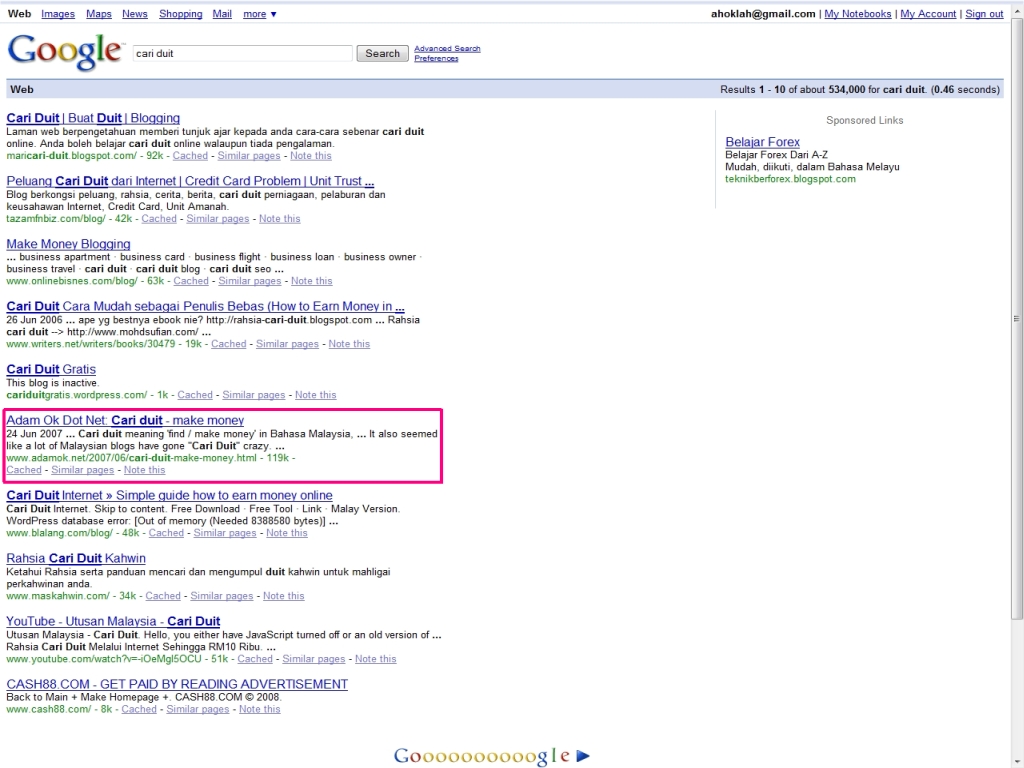Open 'Cari Duit Internet » Simple guide' result
This screenshot has height=768, width=1024.
coord(169,496)
